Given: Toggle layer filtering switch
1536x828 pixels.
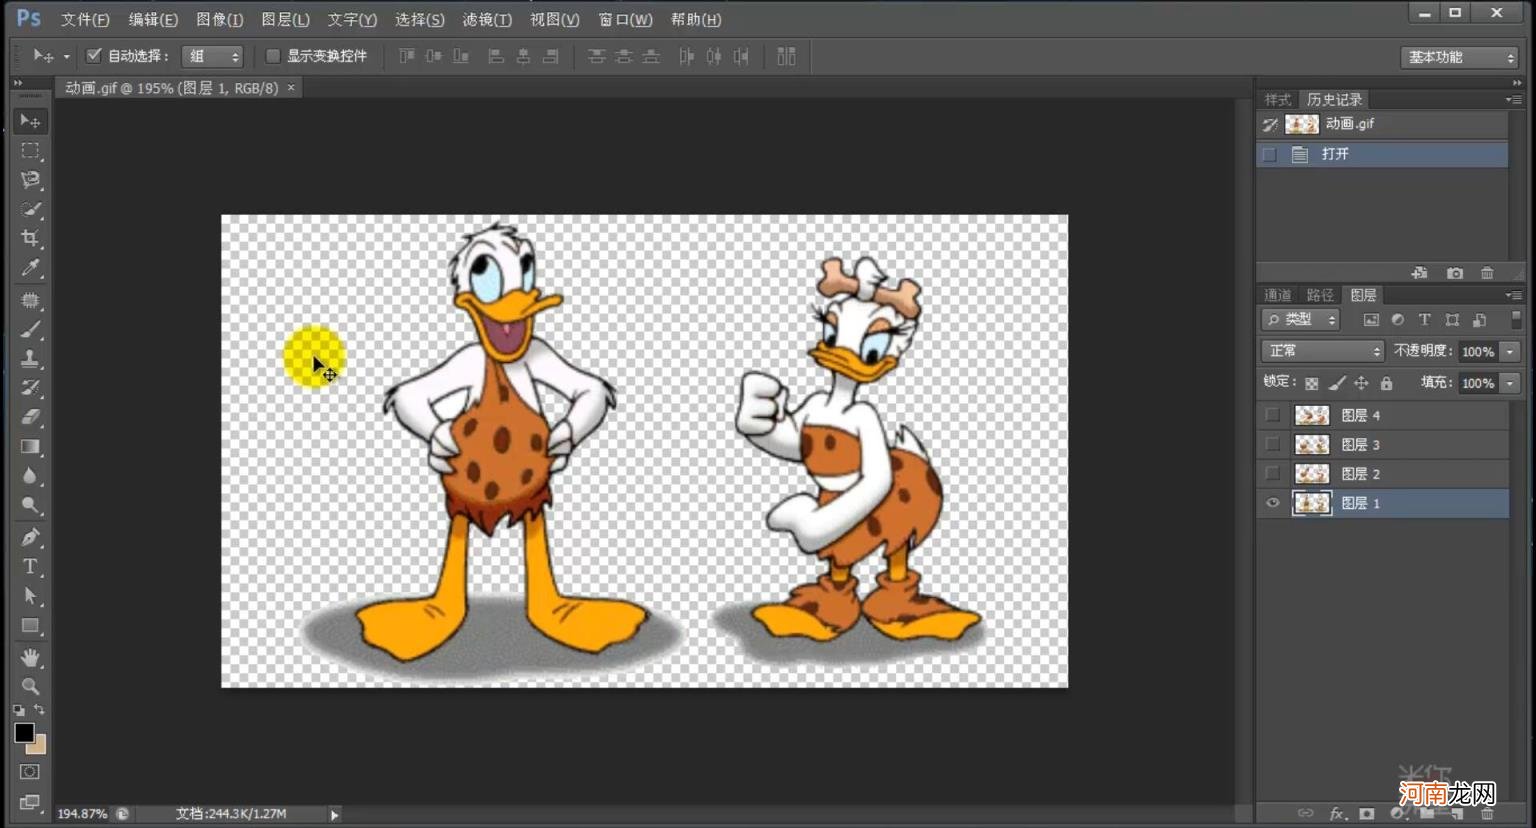Looking at the screenshot, I should [x=1516, y=319].
